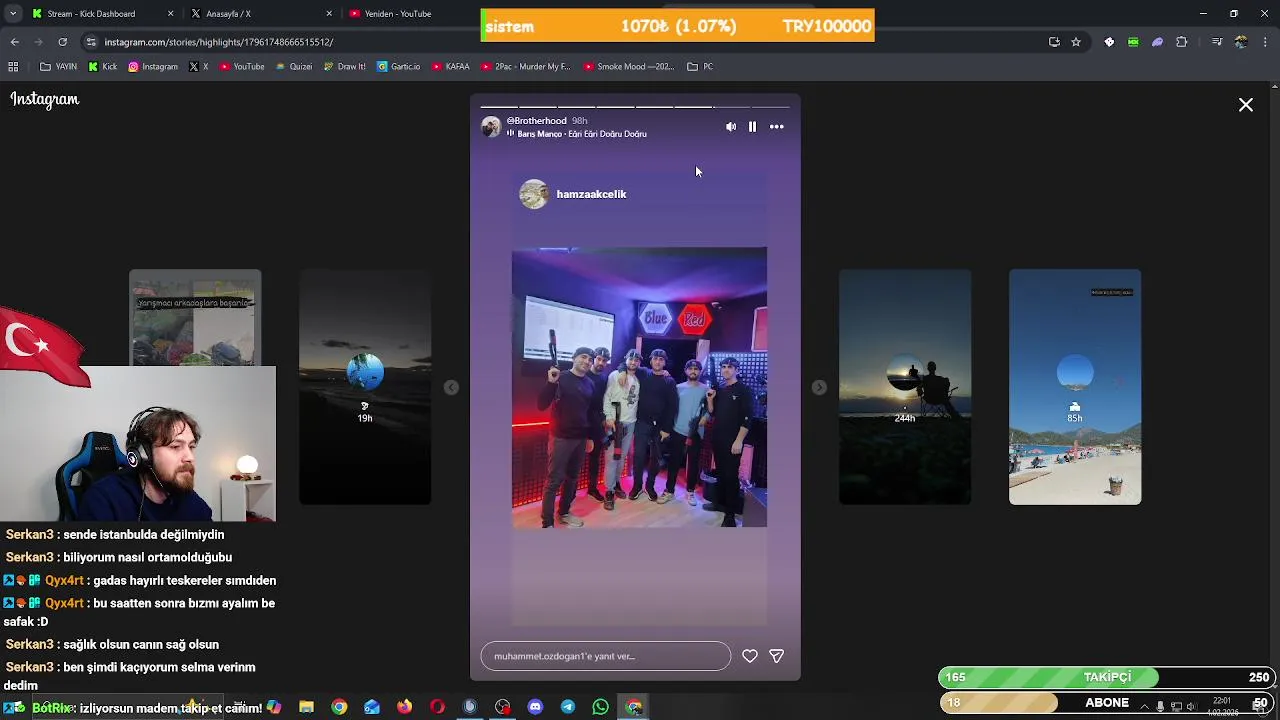Go back in browser history

click(x=15, y=42)
